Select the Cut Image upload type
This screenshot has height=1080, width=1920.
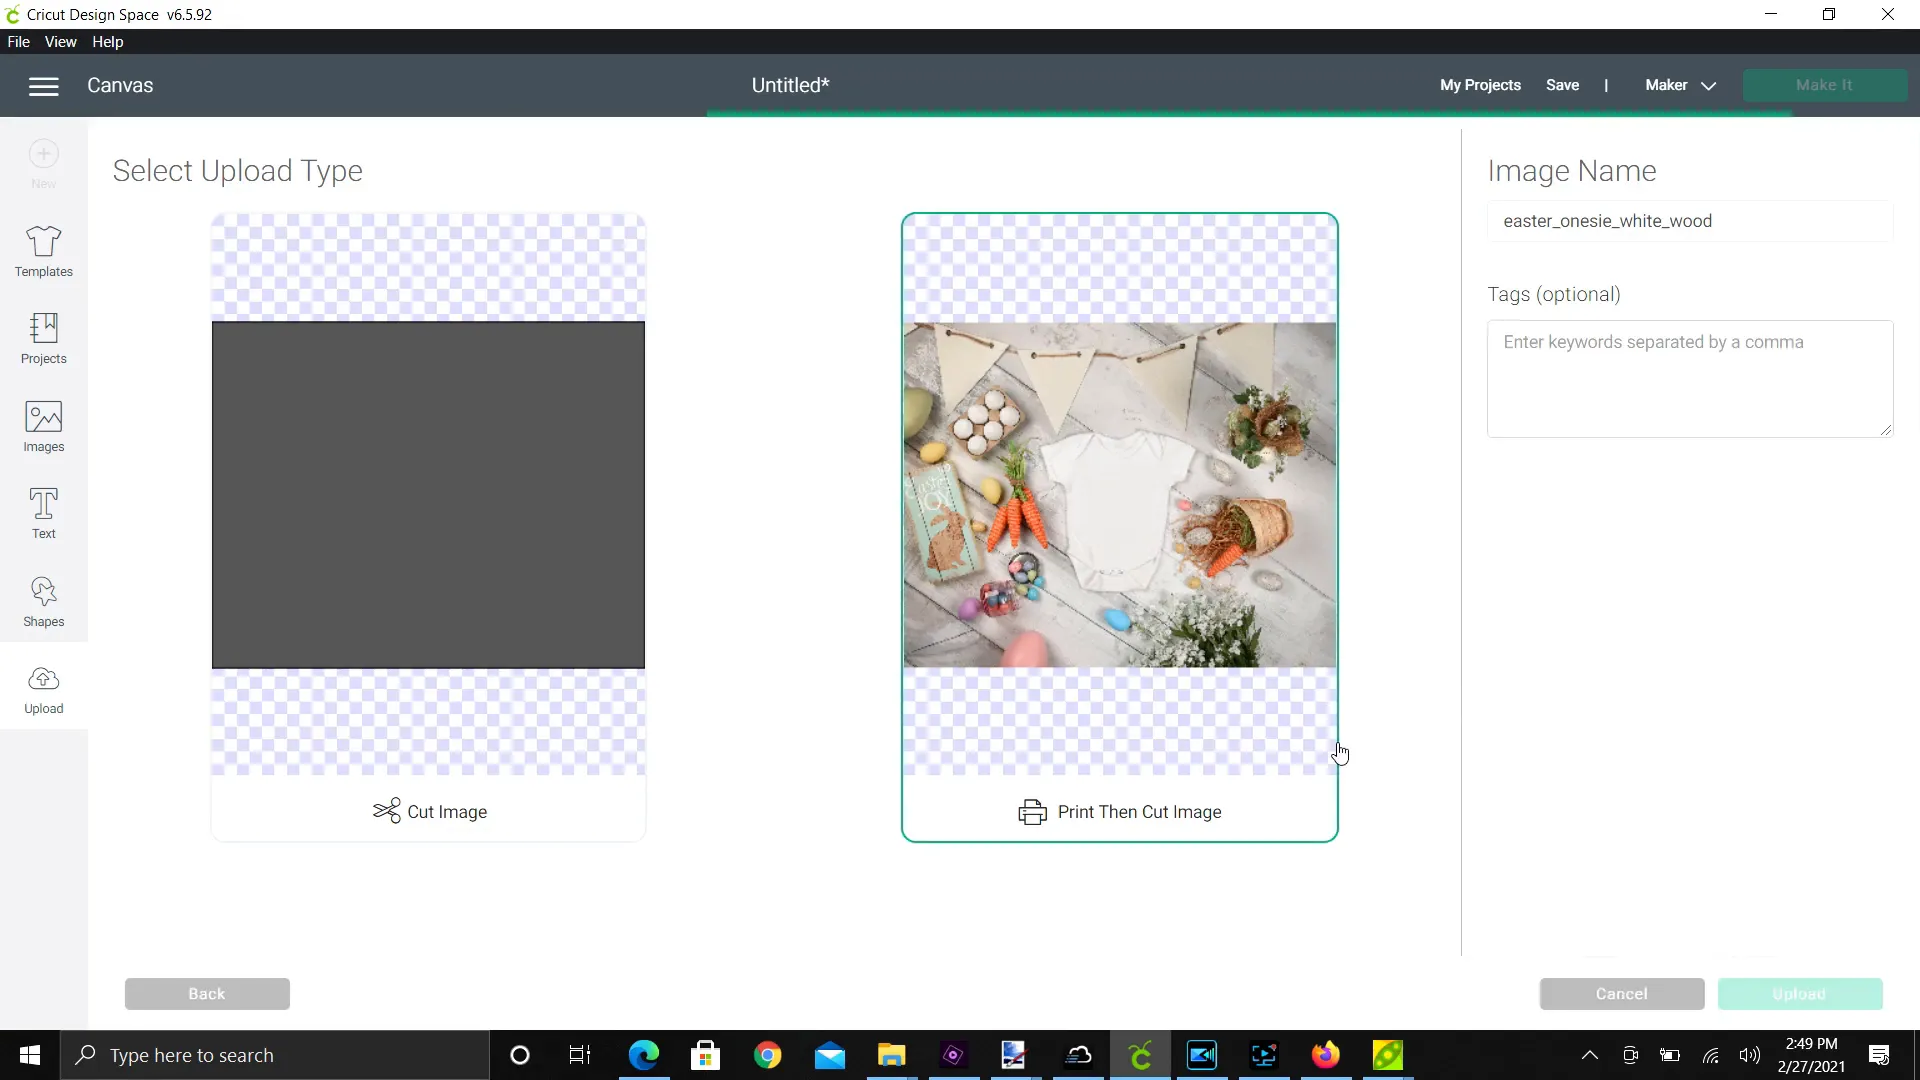coord(429,811)
